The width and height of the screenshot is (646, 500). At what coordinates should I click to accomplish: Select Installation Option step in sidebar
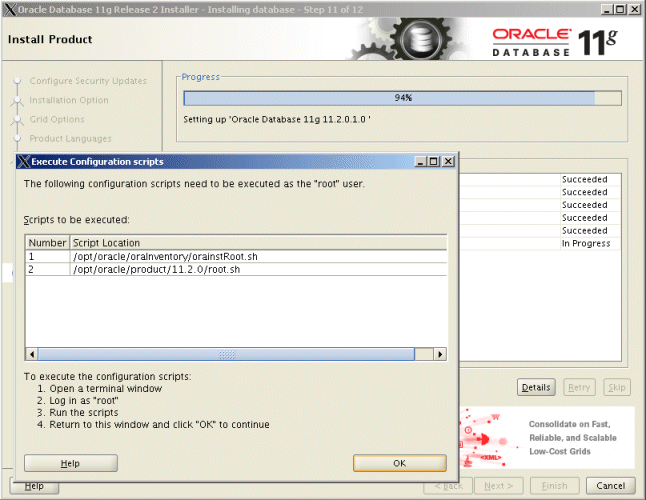69,100
